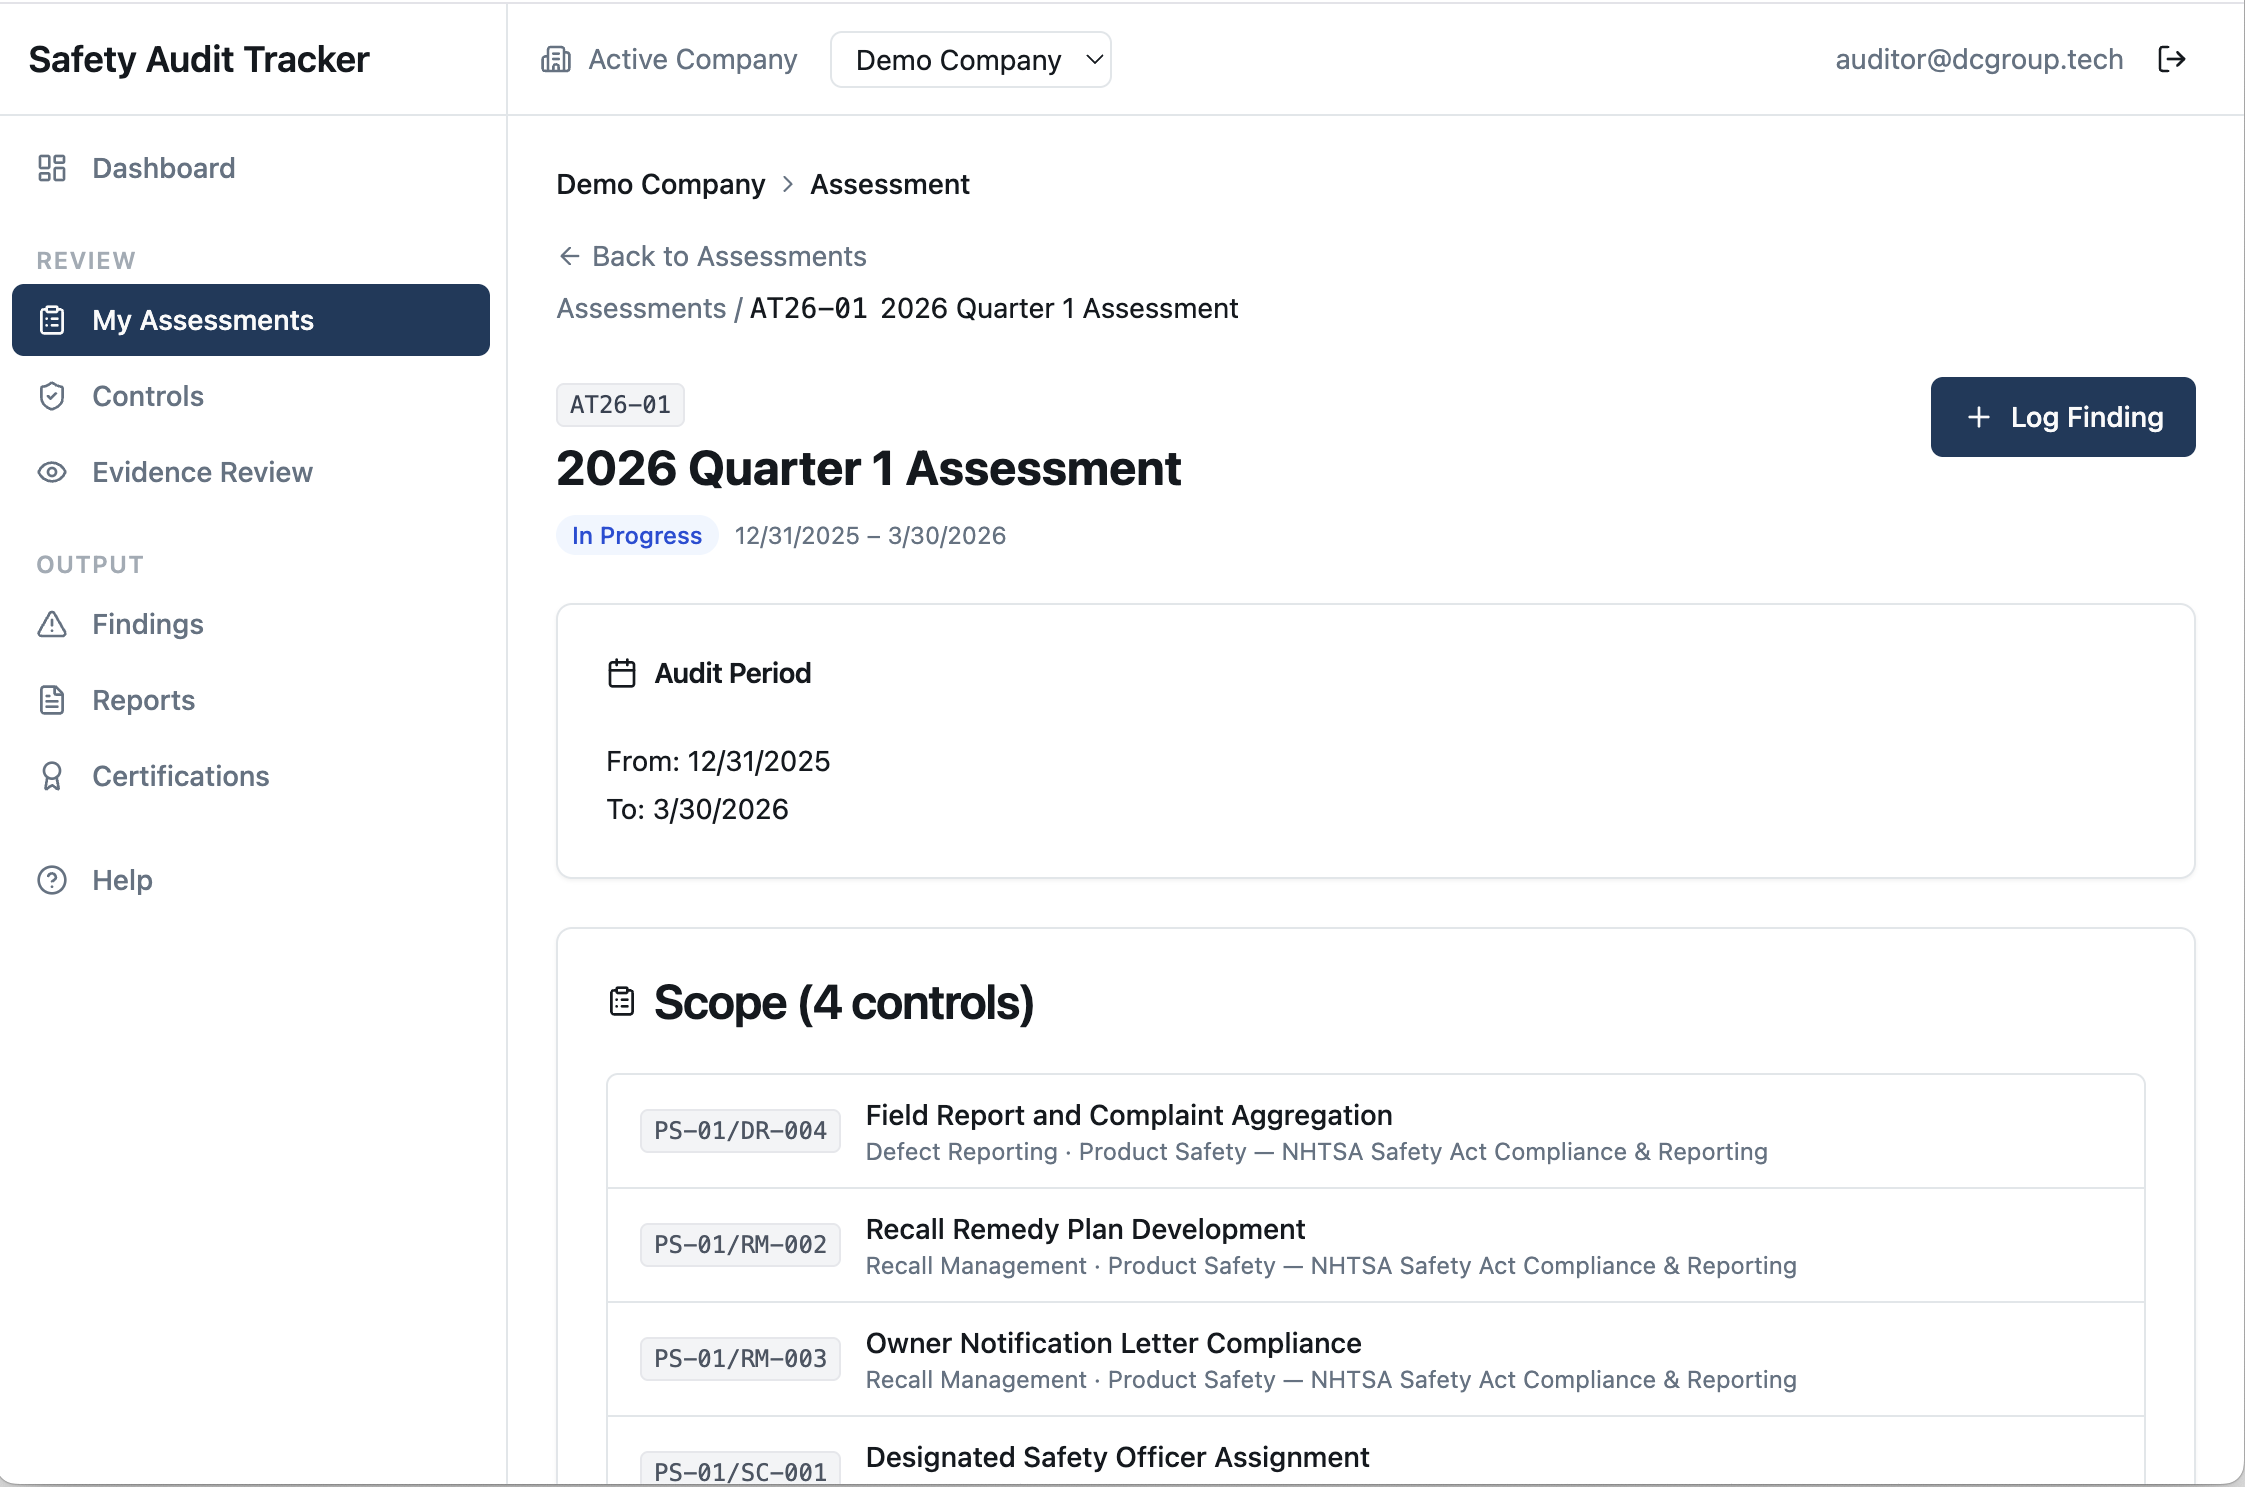Open the Demo Company selector
Screen dimensions: 2245x1487
970,59
